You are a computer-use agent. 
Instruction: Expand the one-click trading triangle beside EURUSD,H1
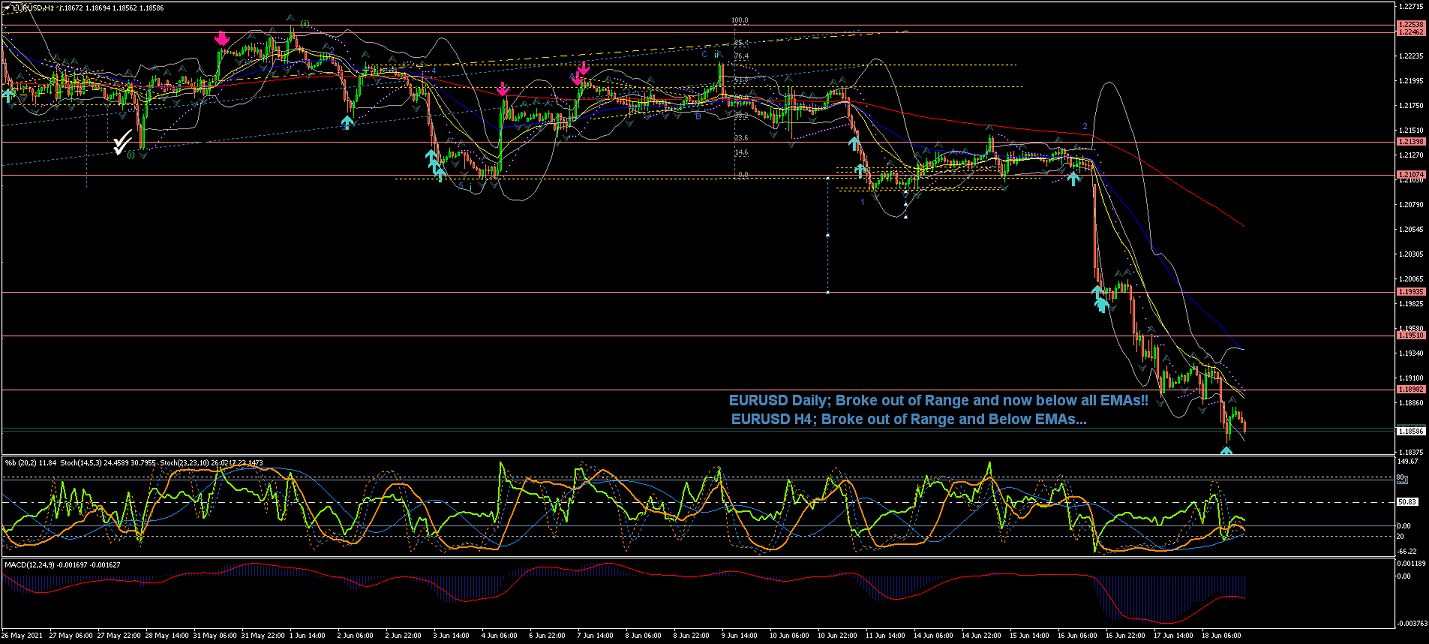(5, 8)
